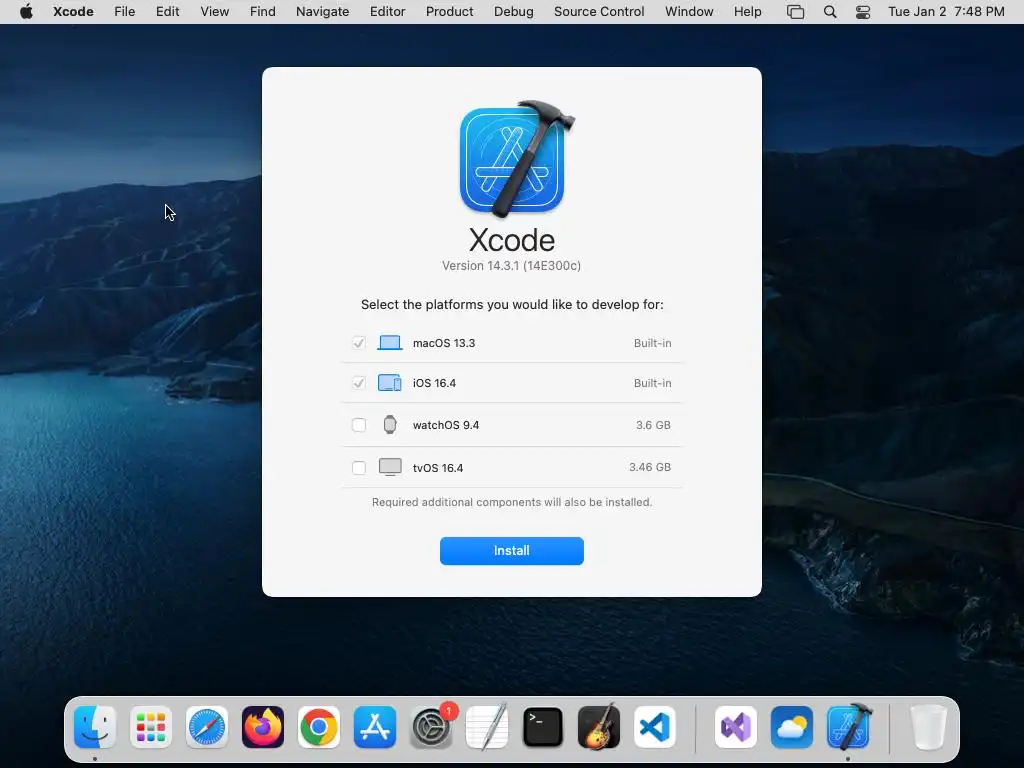1024x768 pixels.
Task: Enable the watchOS 9.4 checkbox
Action: (359, 425)
